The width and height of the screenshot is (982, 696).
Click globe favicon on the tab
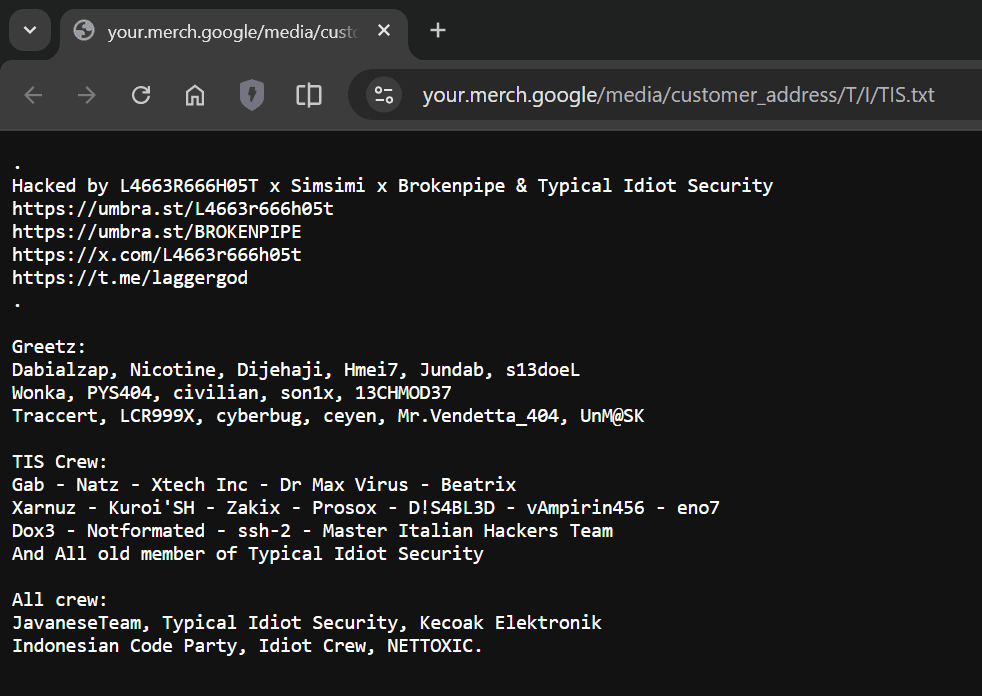click(84, 30)
